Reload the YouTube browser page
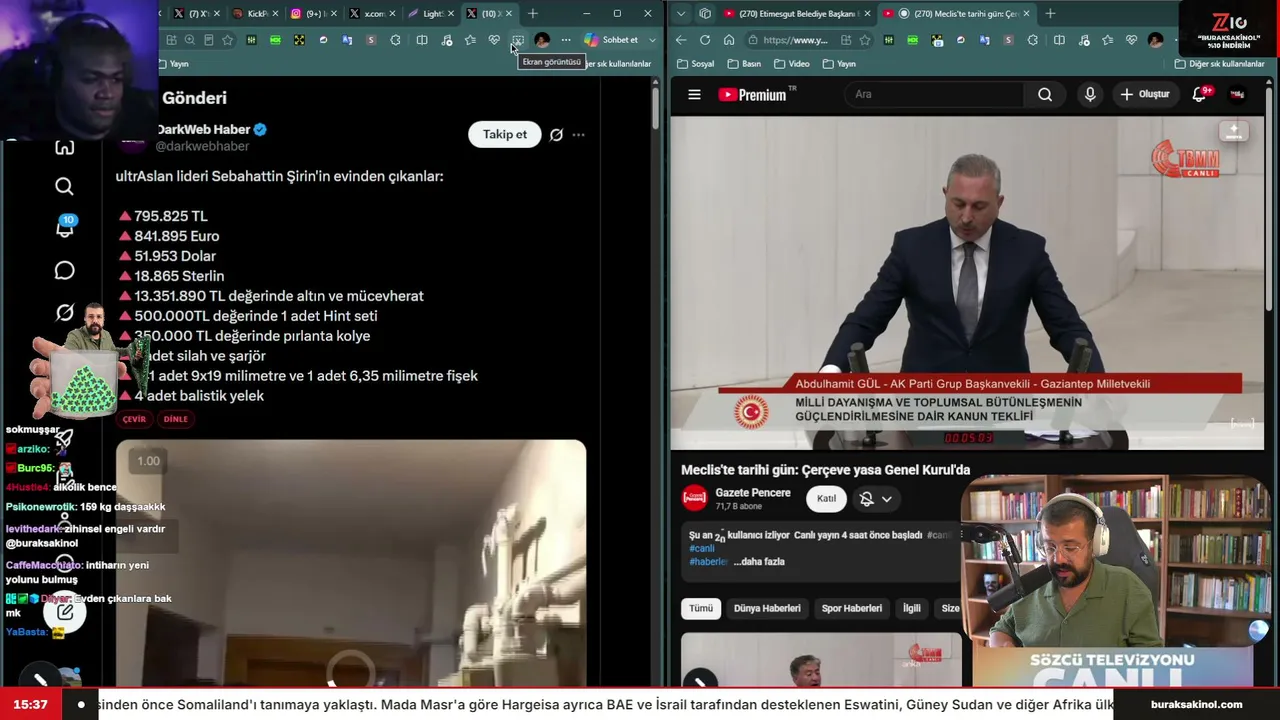This screenshot has height=720, width=1280. click(705, 40)
